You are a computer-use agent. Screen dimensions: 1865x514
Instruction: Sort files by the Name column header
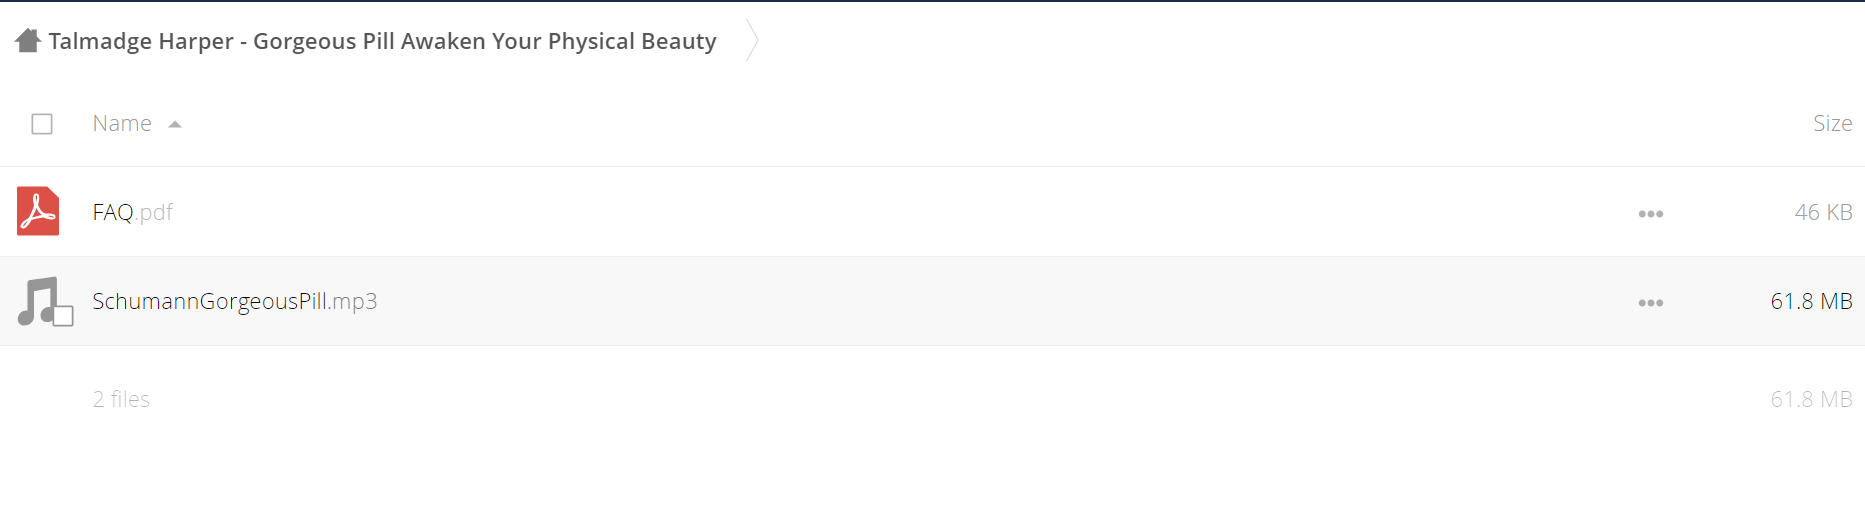click(x=122, y=123)
